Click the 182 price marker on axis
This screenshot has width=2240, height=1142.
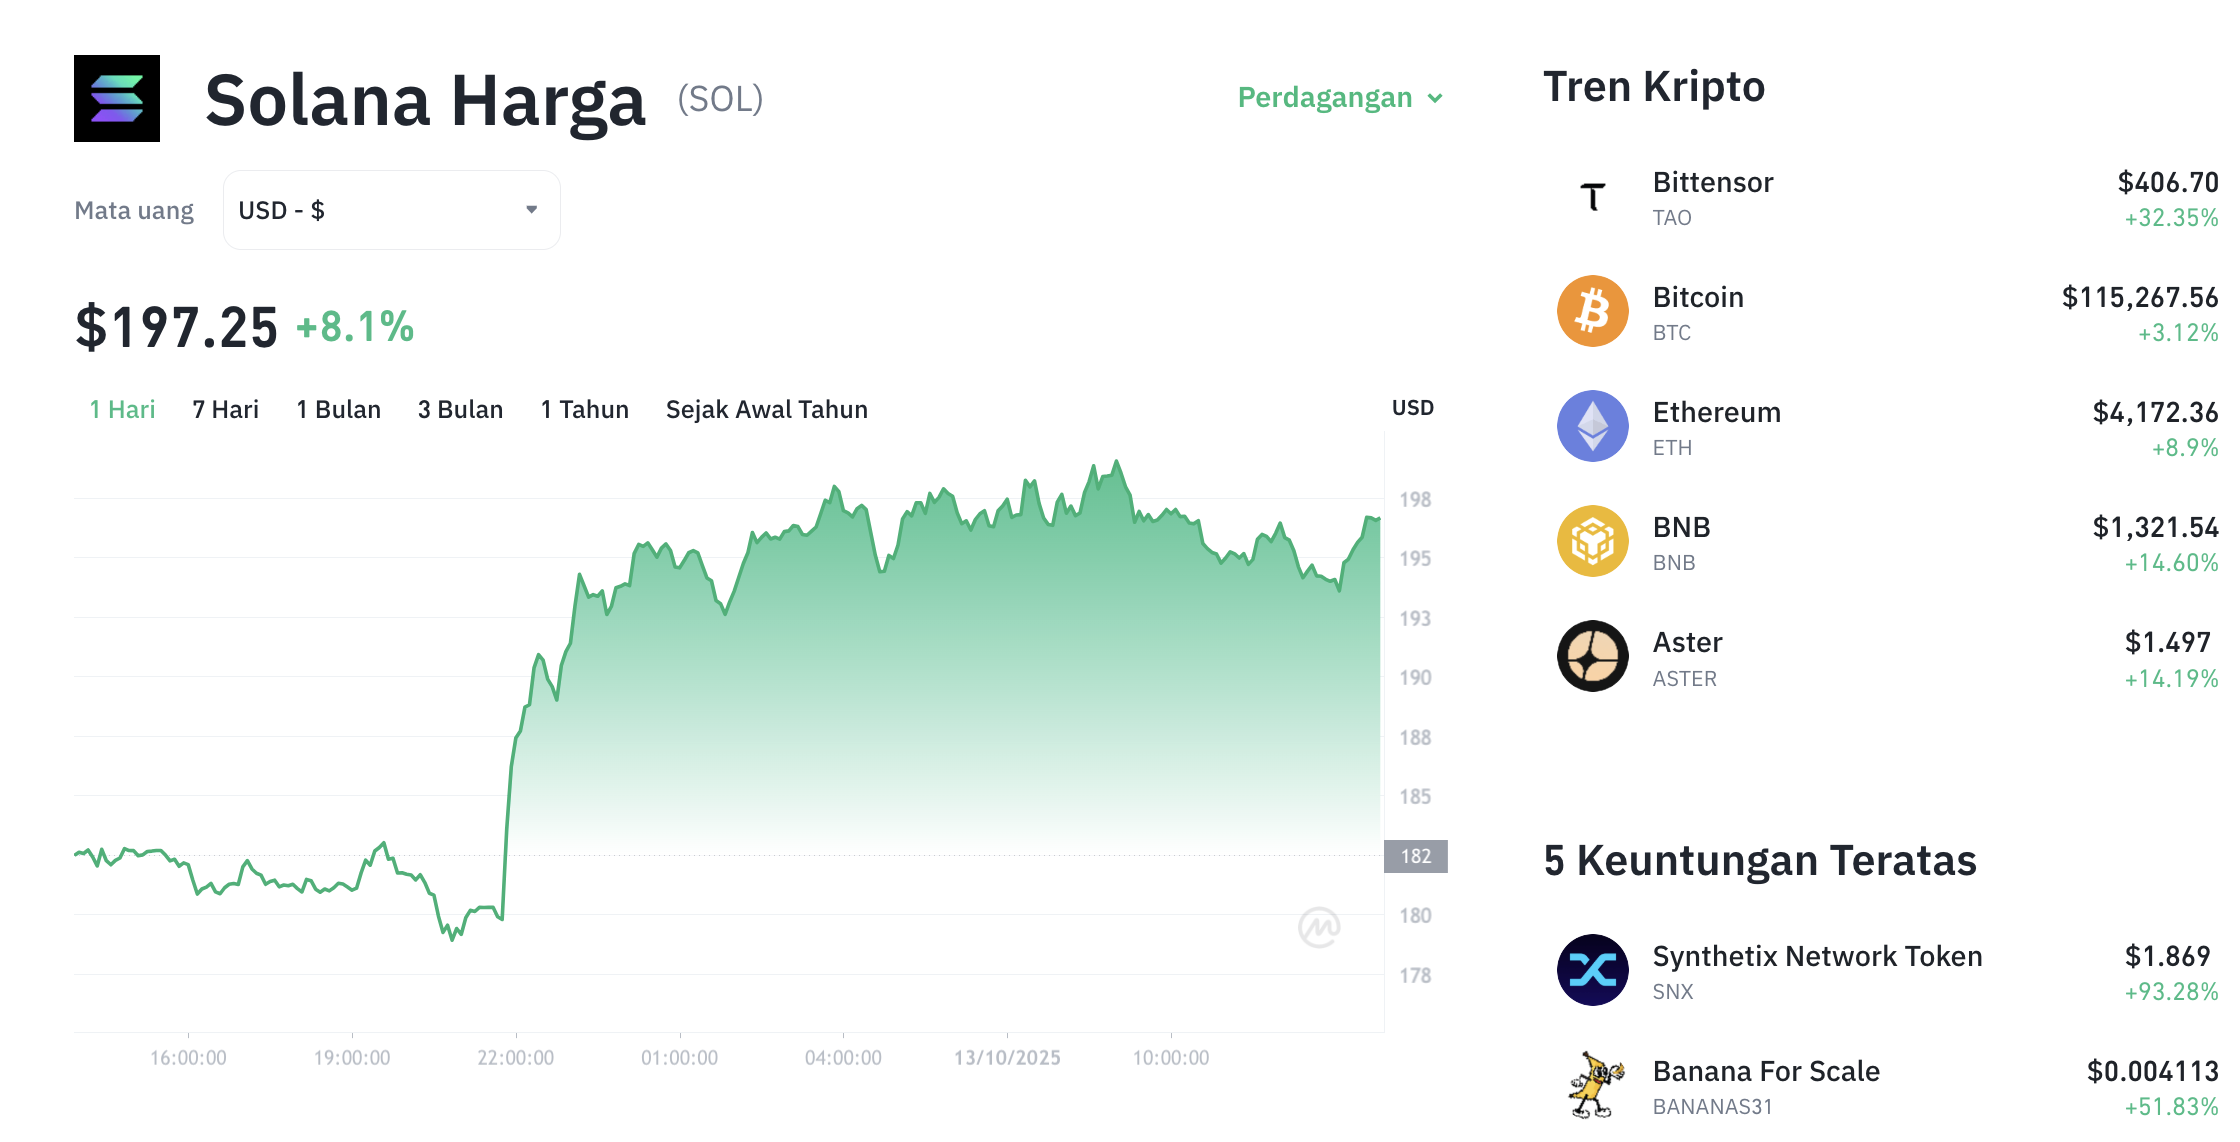[1415, 856]
